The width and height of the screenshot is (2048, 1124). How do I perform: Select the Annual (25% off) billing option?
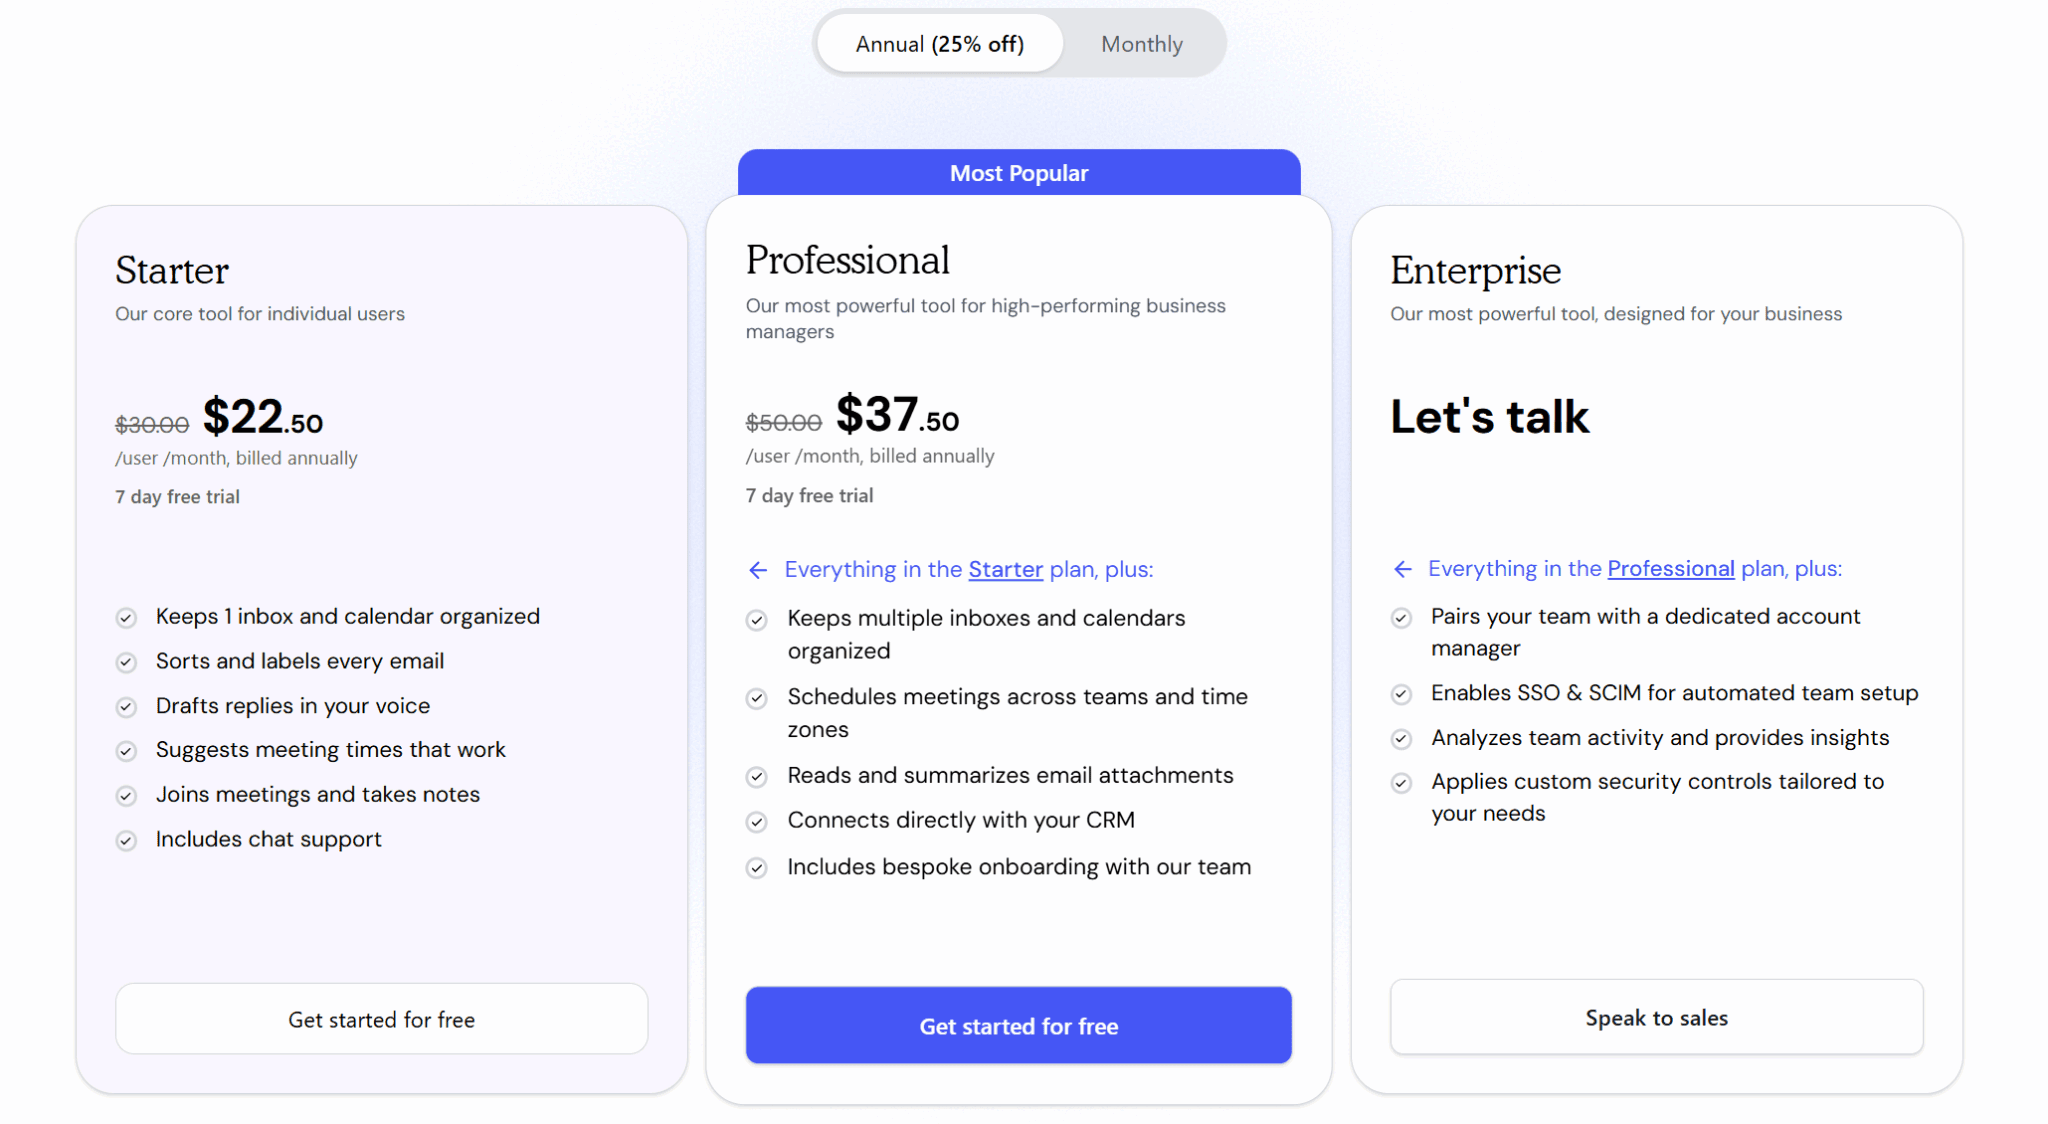[938, 43]
